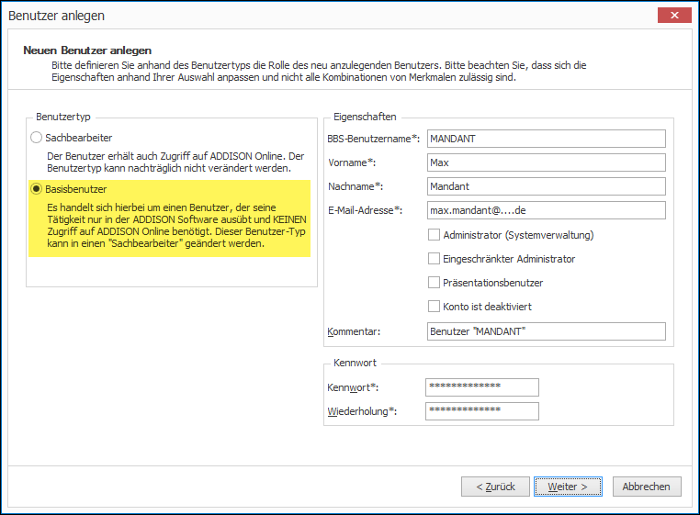Focus the Vorname input field
Image resolution: width=700 pixels, height=515 pixels.
pos(546,162)
